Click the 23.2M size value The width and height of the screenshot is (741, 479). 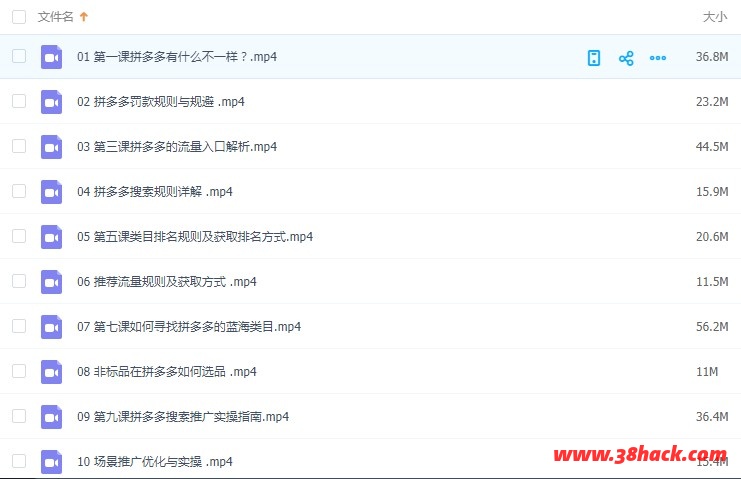click(x=712, y=102)
